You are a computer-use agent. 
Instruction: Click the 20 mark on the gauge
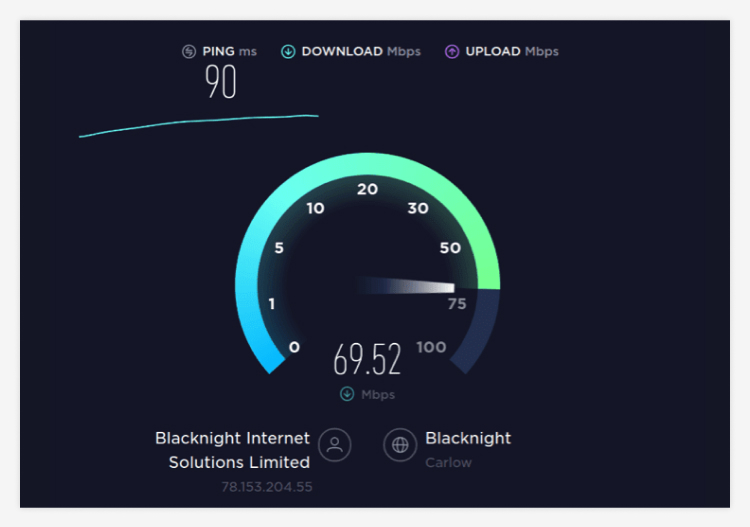367,189
